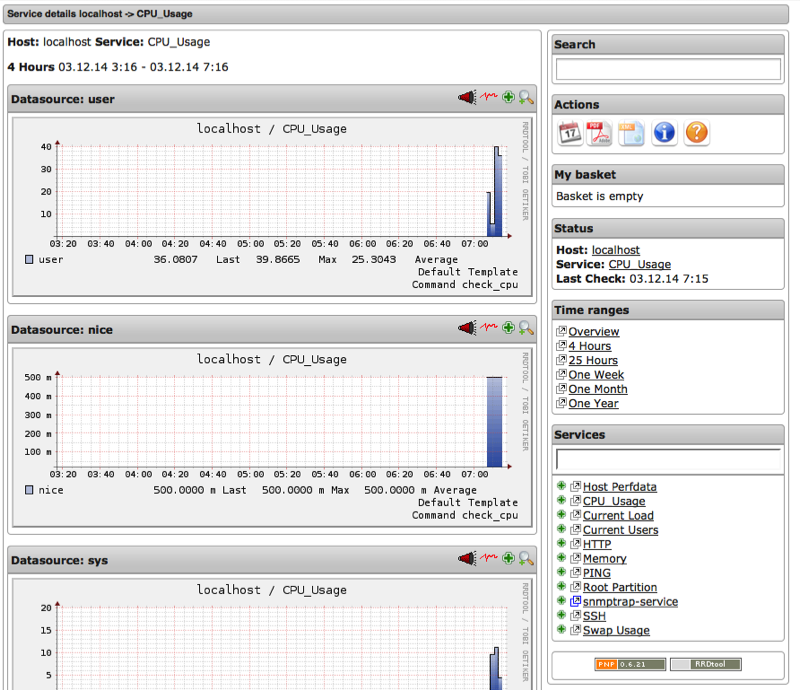Zoom the nice datasource graph with magnifier
The image size is (800, 690).
pyautogui.click(x=526, y=328)
